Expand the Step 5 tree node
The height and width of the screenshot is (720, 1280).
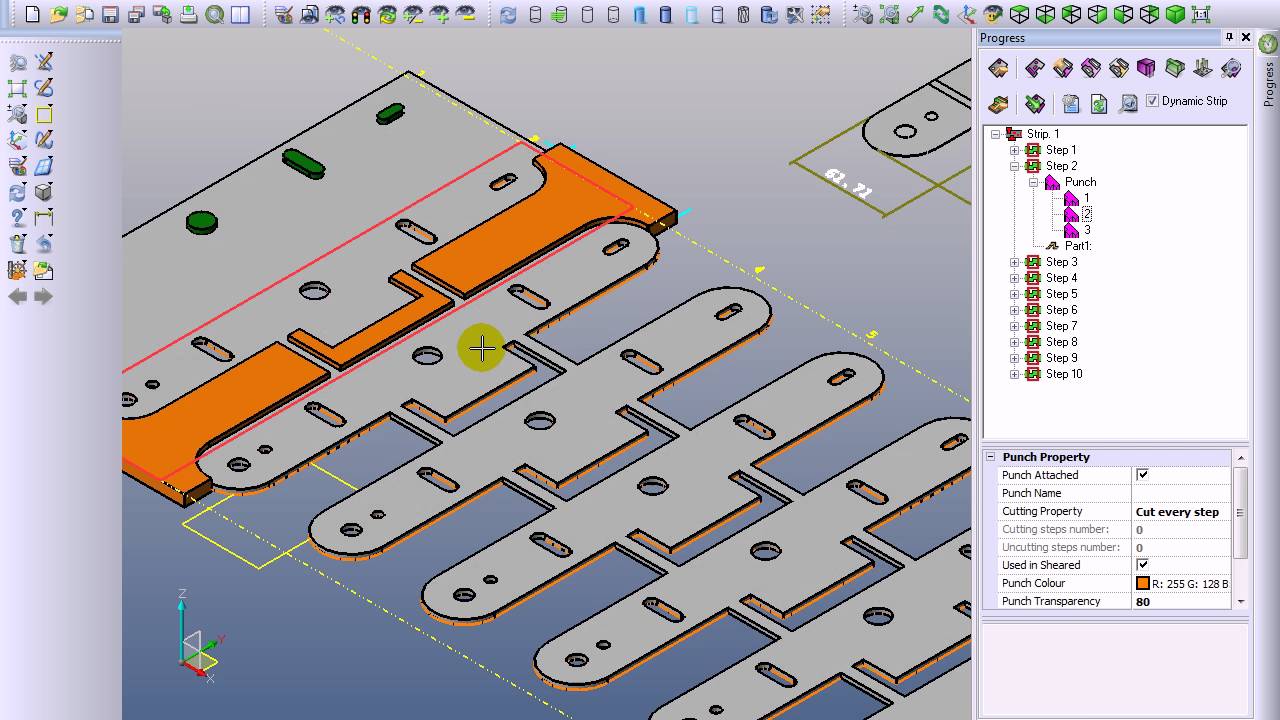(x=1014, y=294)
